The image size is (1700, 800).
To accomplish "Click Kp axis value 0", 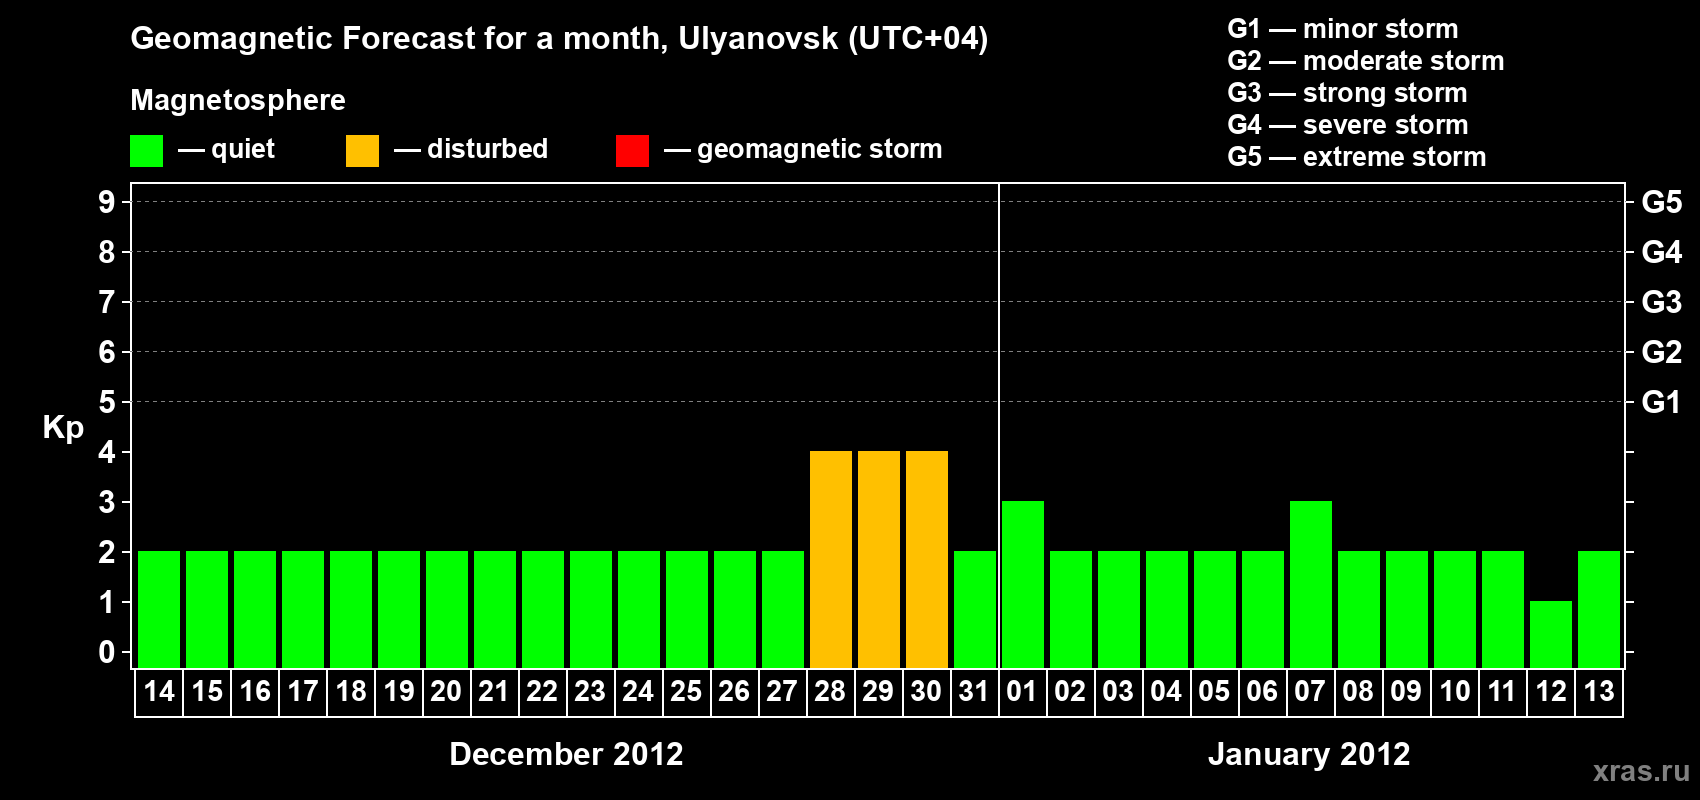I will click(107, 652).
